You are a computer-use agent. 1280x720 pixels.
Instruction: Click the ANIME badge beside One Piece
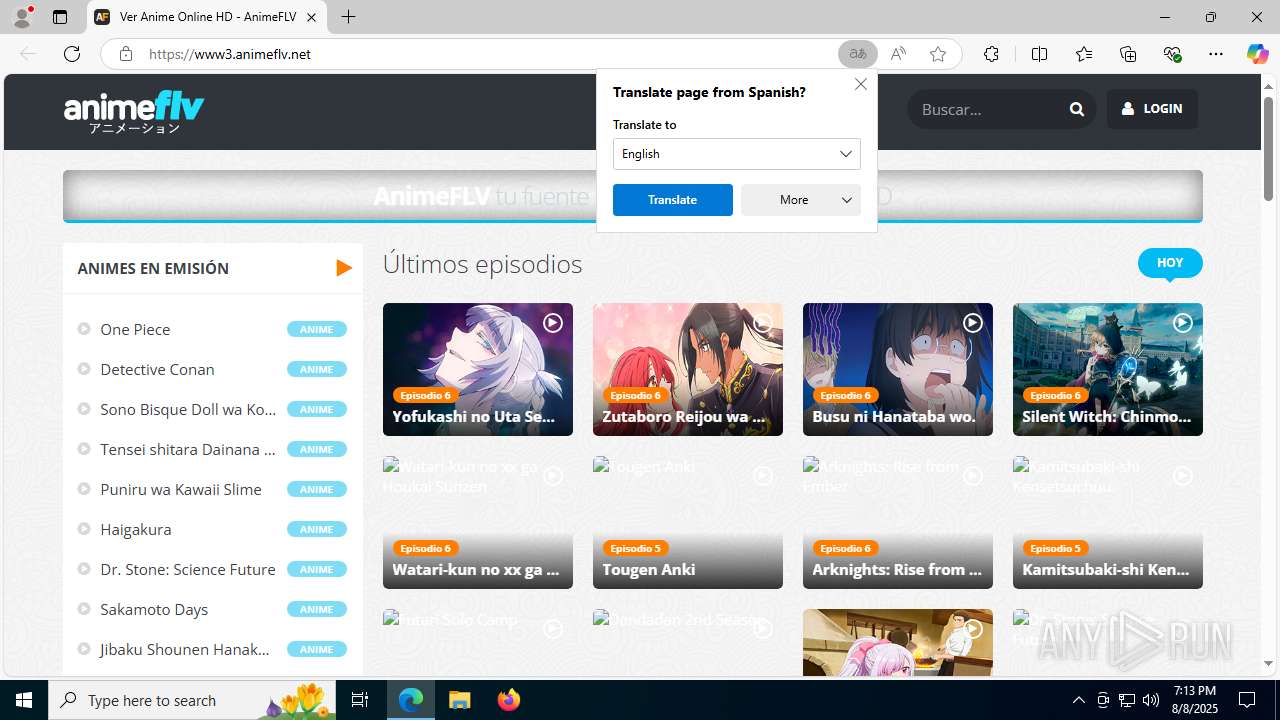coord(316,329)
